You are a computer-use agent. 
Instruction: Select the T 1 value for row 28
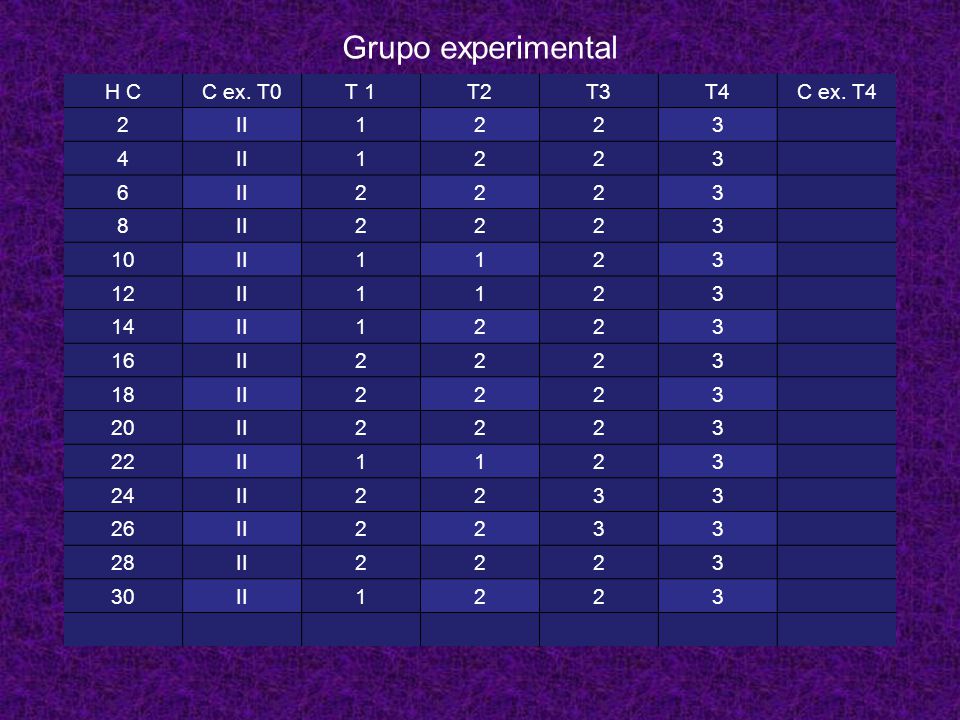point(361,562)
